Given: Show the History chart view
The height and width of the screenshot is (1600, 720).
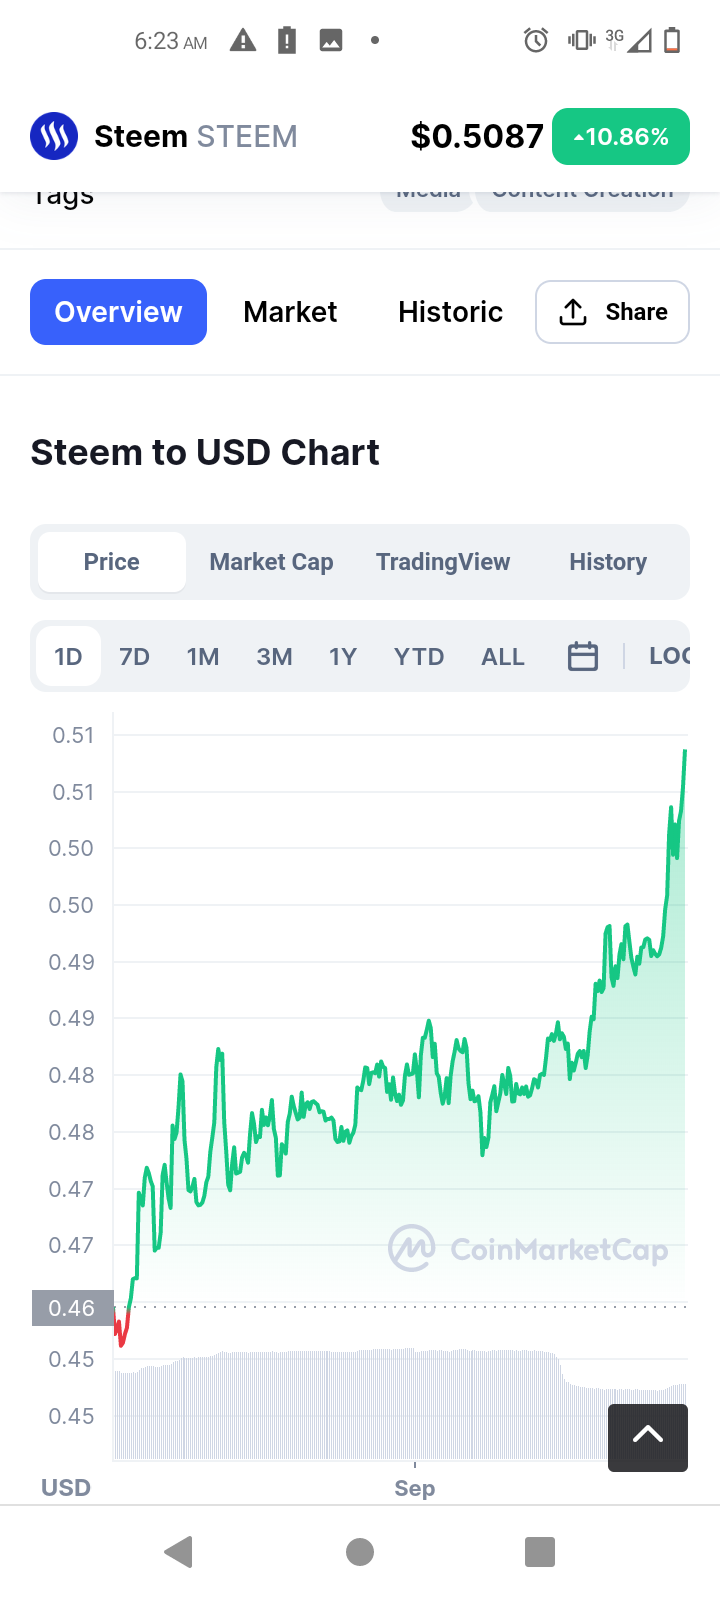Looking at the screenshot, I should point(608,562).
